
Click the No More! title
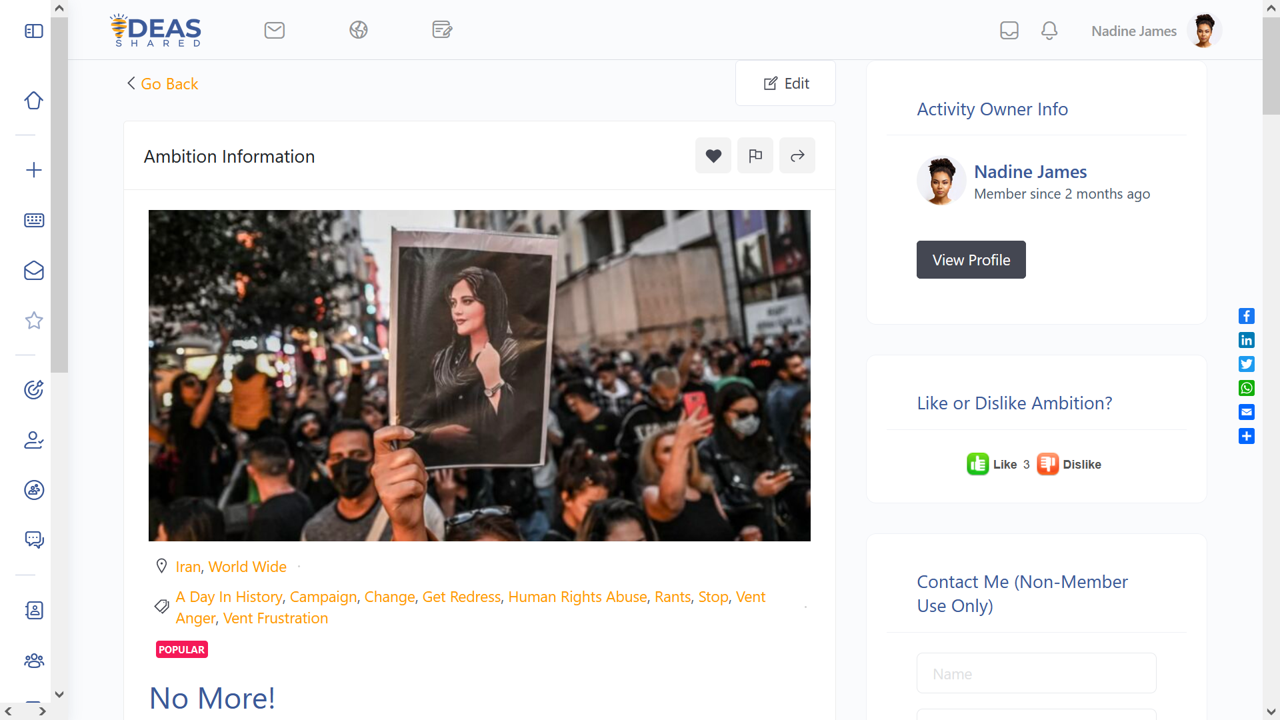[212, 698]
